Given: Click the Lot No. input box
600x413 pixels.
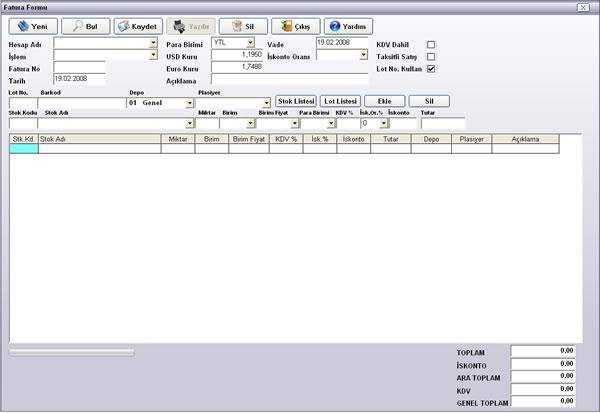Looking at the screenshot, I should [x=23, y=103].
